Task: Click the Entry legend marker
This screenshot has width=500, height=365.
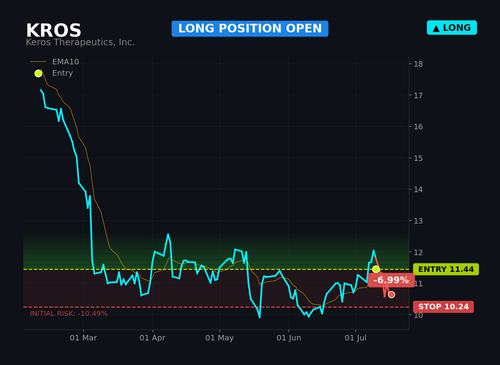Action: point(38,73)
